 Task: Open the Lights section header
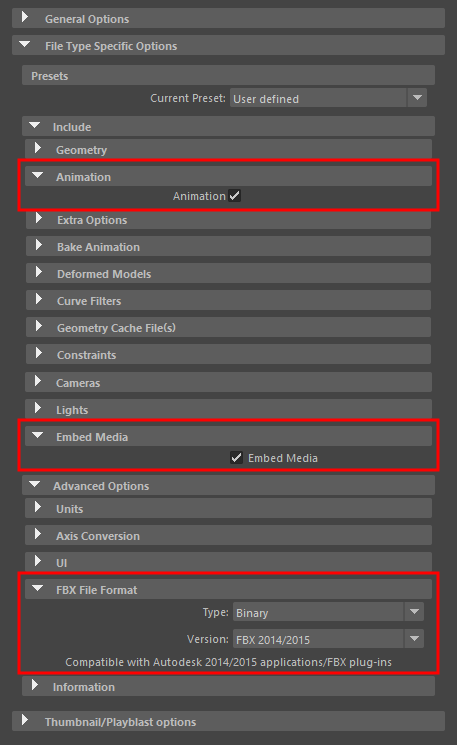[228, 409]
